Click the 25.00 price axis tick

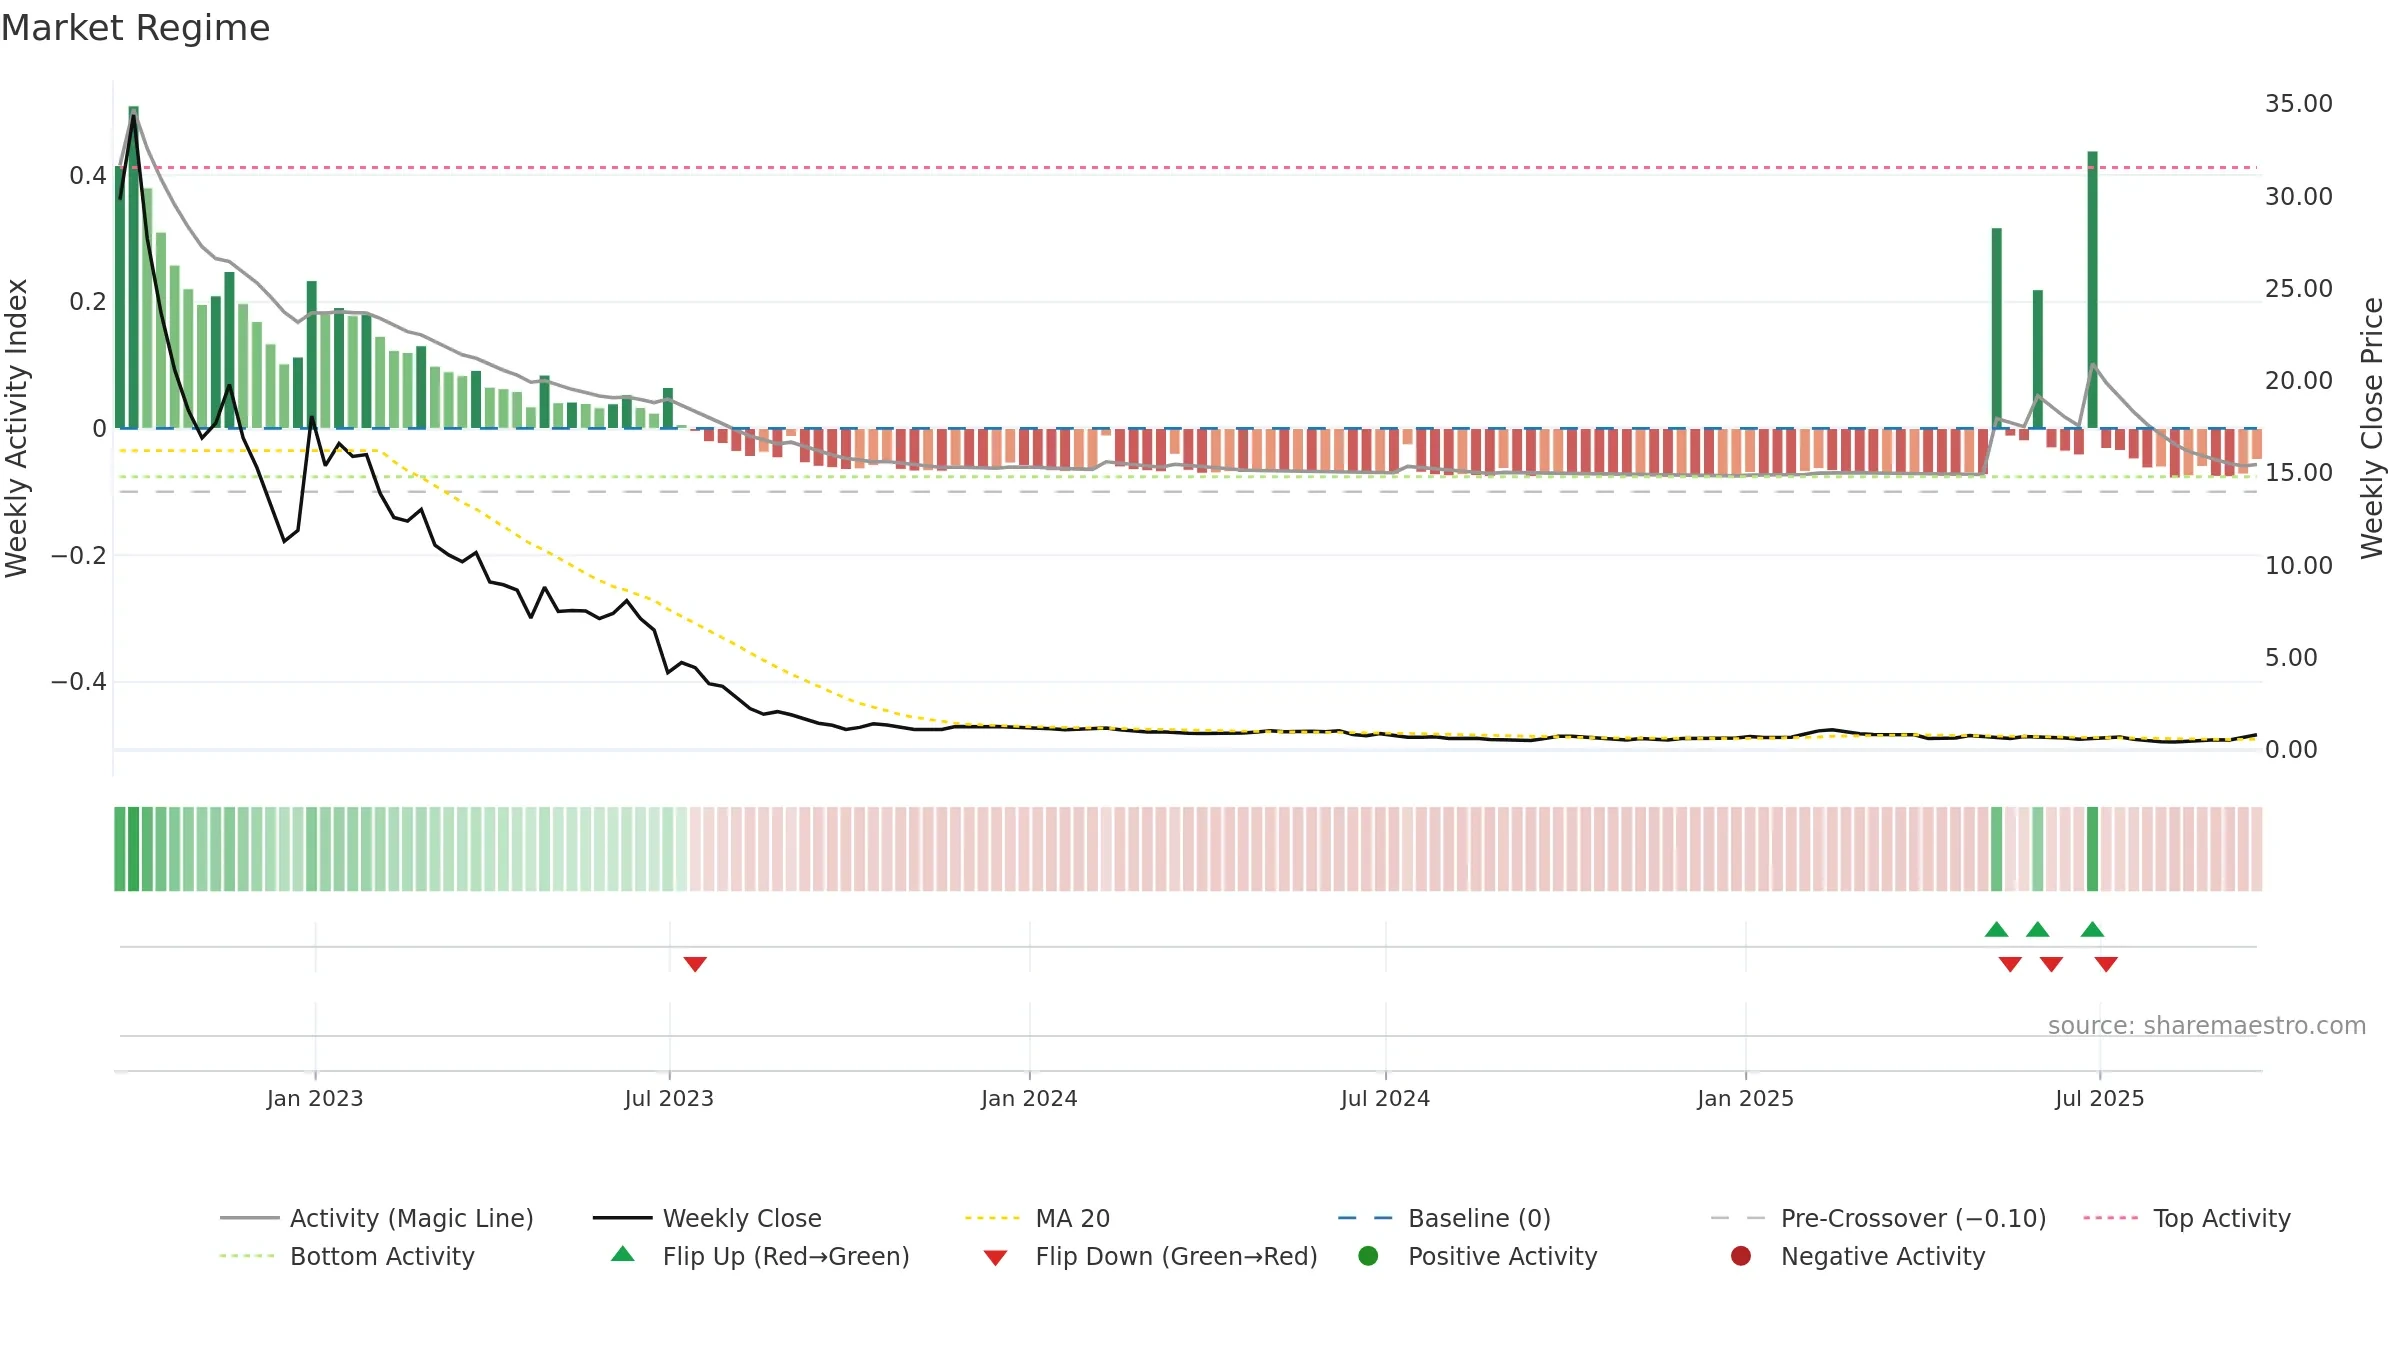[x=2298, y=288]
